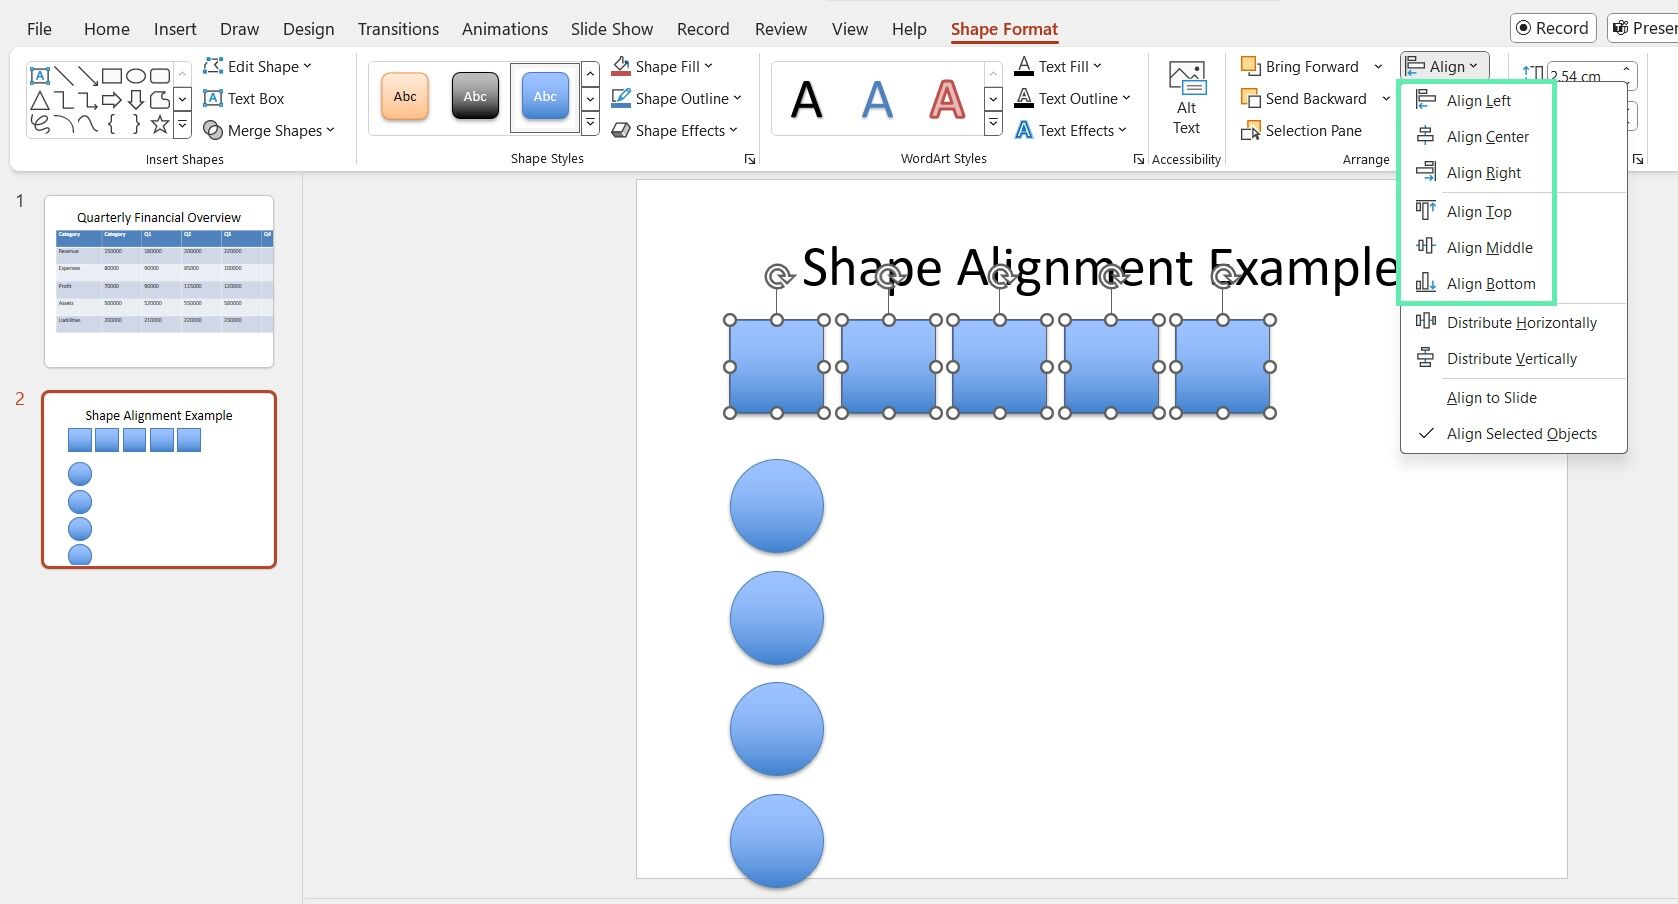The width and height of the screenshot is (1678, 904).
Task: Open the Alt Text pane
Action: tap(1185, 97)
